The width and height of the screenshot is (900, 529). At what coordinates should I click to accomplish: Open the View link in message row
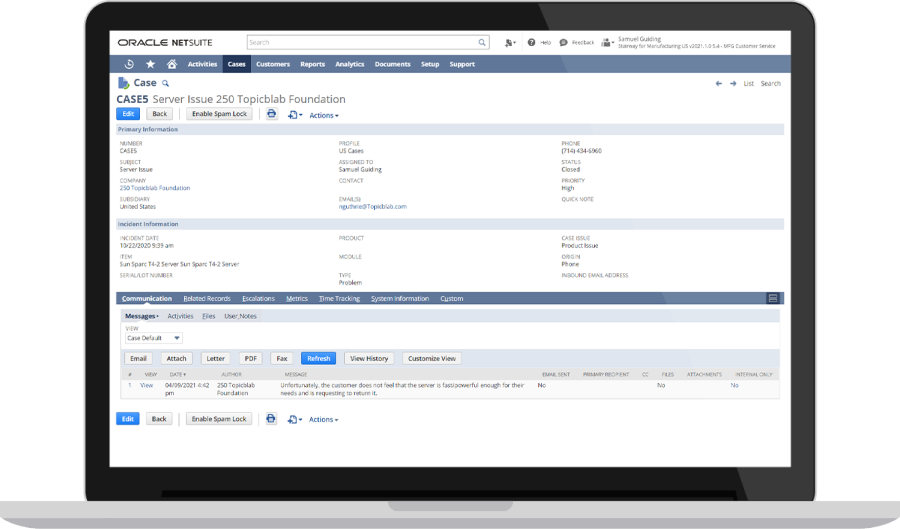(x=146, y=386)
